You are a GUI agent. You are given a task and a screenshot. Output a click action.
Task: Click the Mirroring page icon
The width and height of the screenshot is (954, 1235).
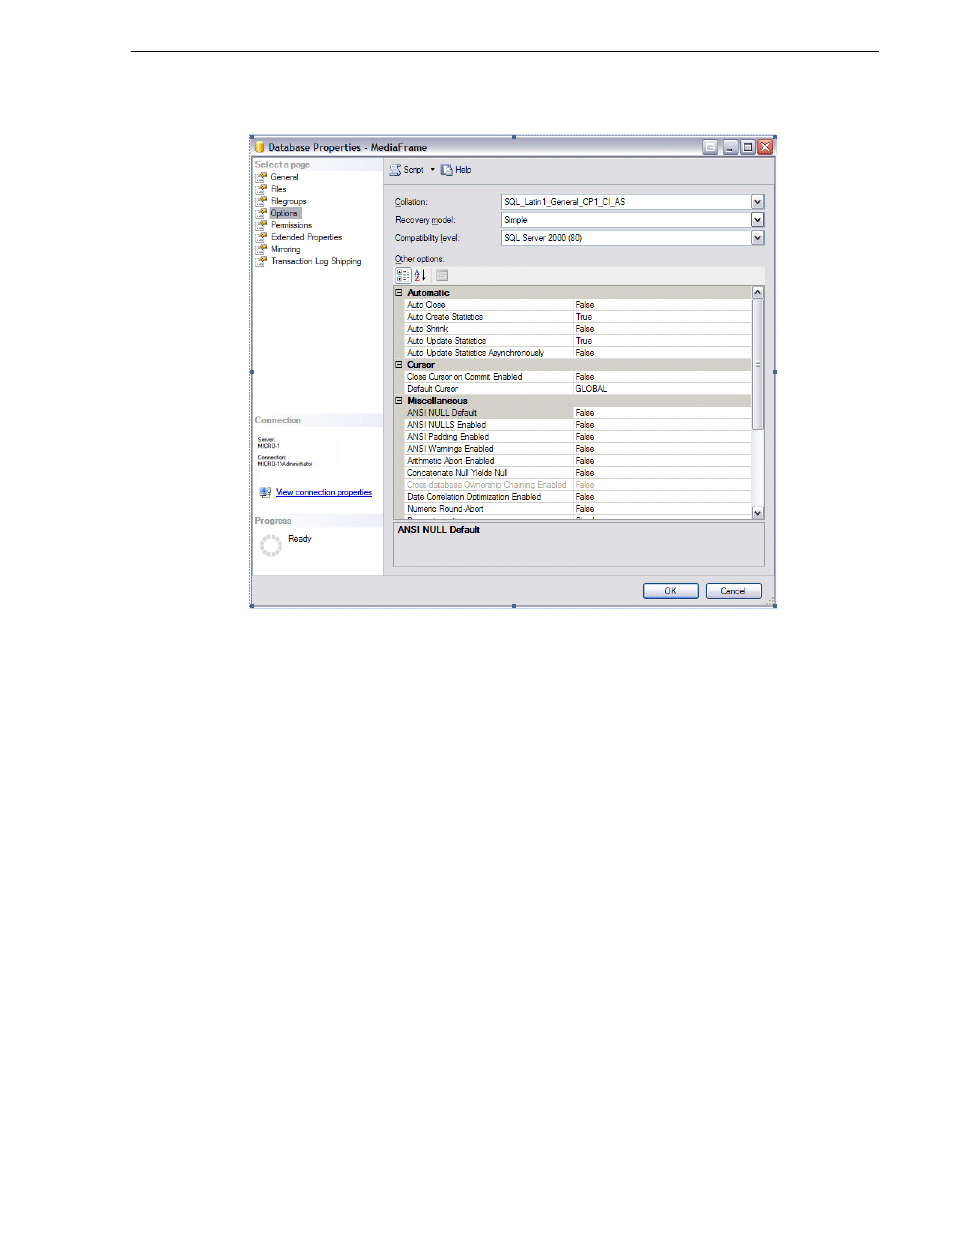click(x=261, y=249)
